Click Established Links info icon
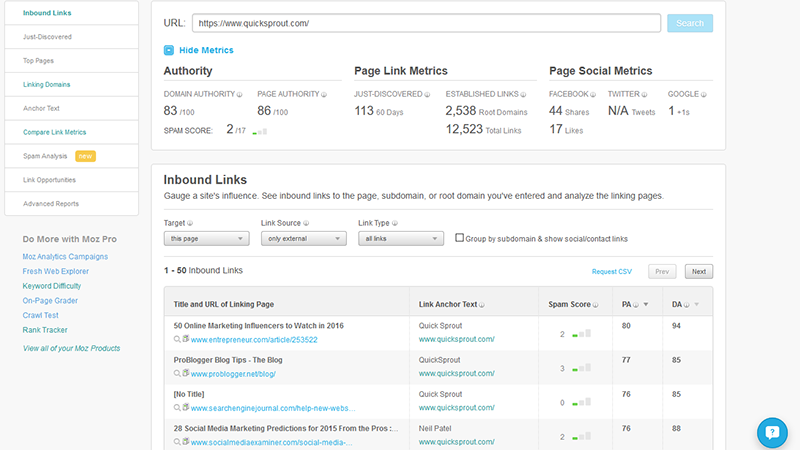Image resolution: width=800 pixels, height=450 pixels. pyautogui.click(x=523, y=94)
